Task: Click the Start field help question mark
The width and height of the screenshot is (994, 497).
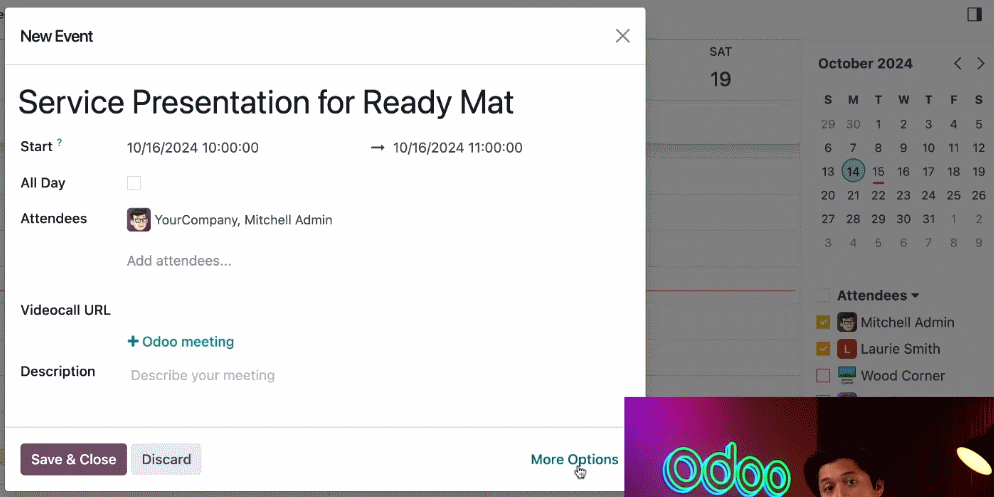Action: (x=60, y=143)
